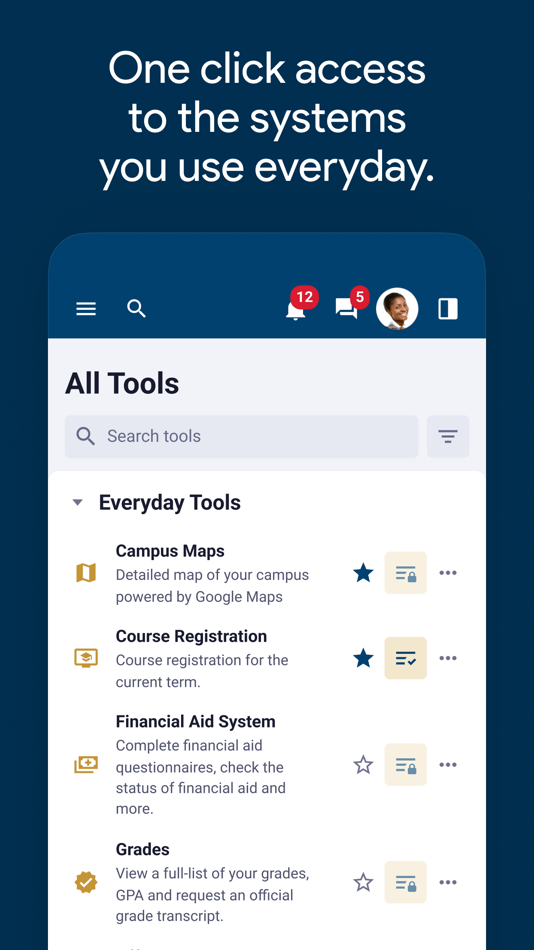Click the Course Registration monitor icon
The image size is (534, 950).
[86, 658]
